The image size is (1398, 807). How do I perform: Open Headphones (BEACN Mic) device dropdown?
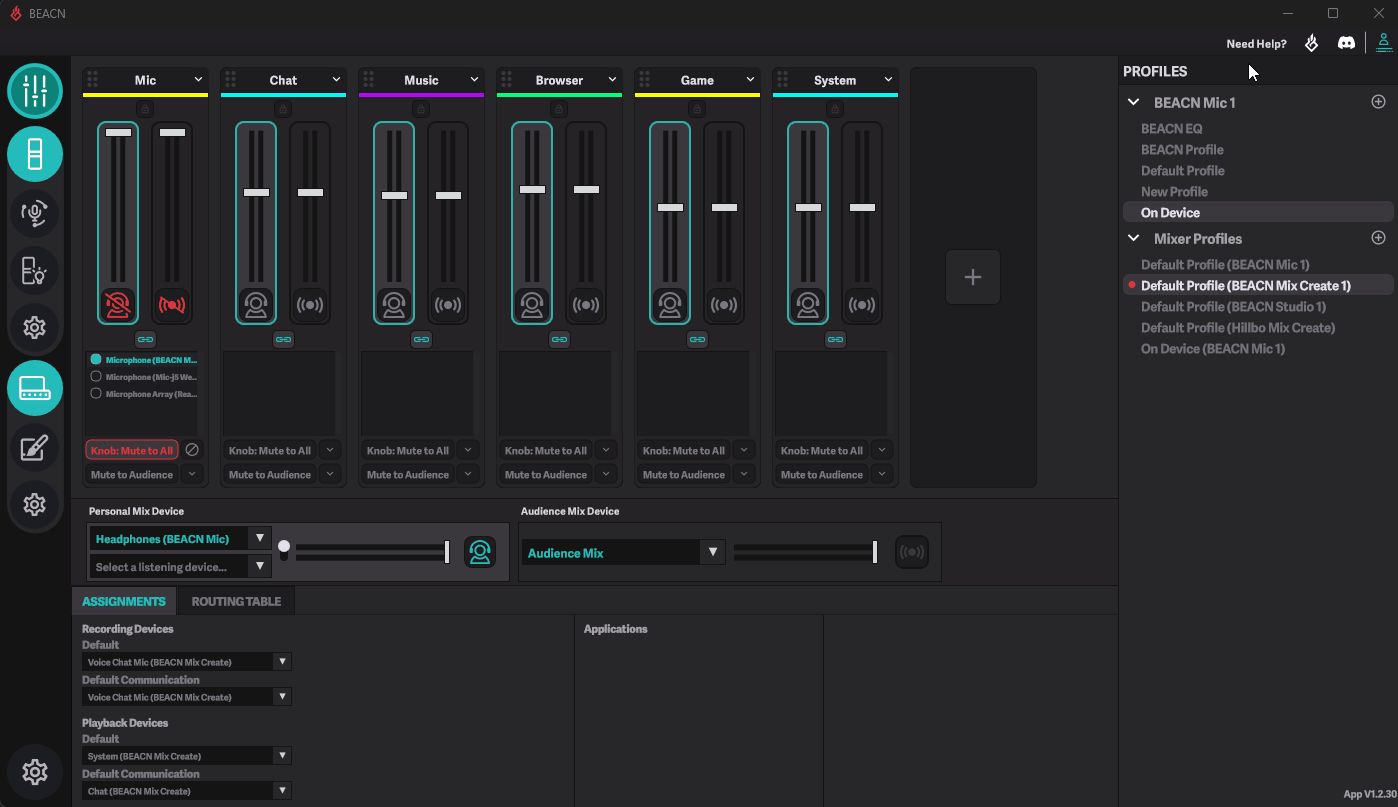[180, 538]
